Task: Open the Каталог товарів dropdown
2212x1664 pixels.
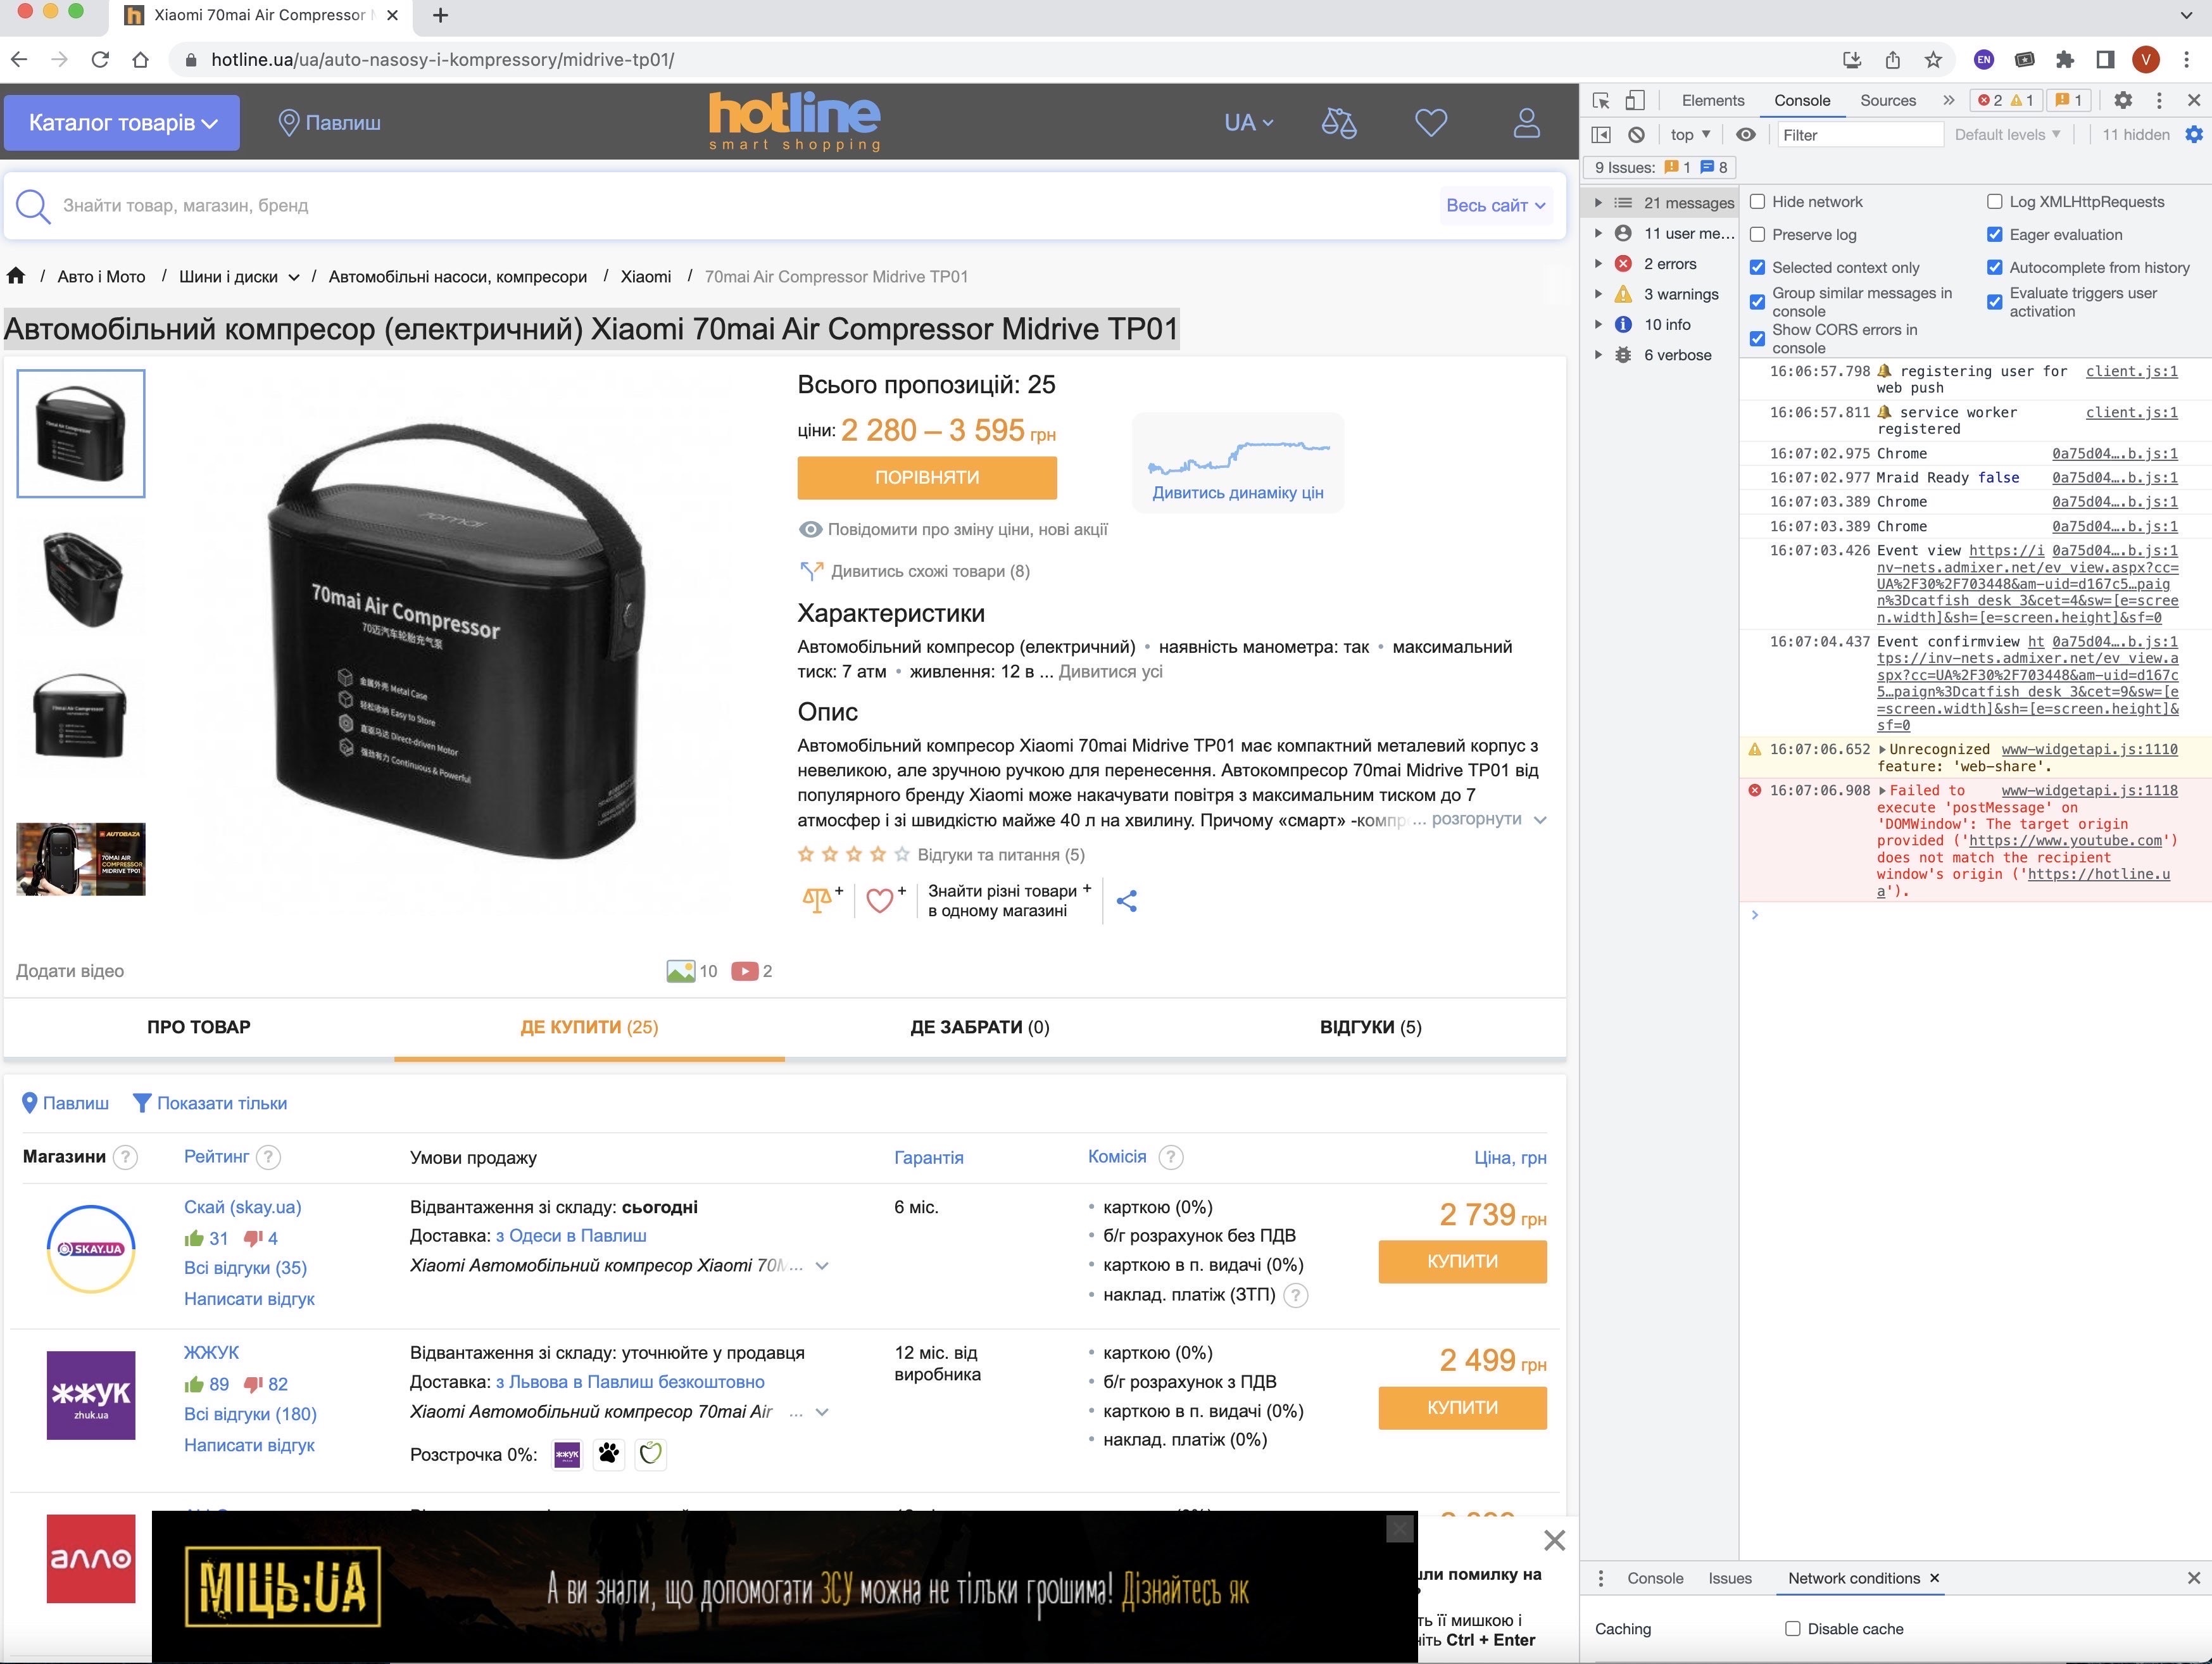Action: [122, 123]
